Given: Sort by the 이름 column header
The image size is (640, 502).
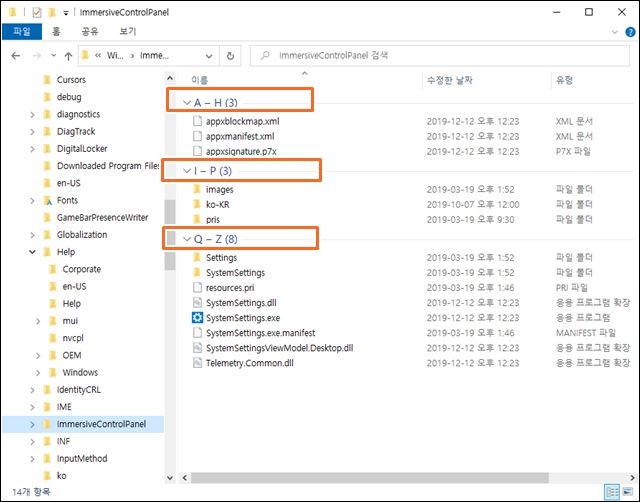Looking at the screenshot, I should (200, 80).
